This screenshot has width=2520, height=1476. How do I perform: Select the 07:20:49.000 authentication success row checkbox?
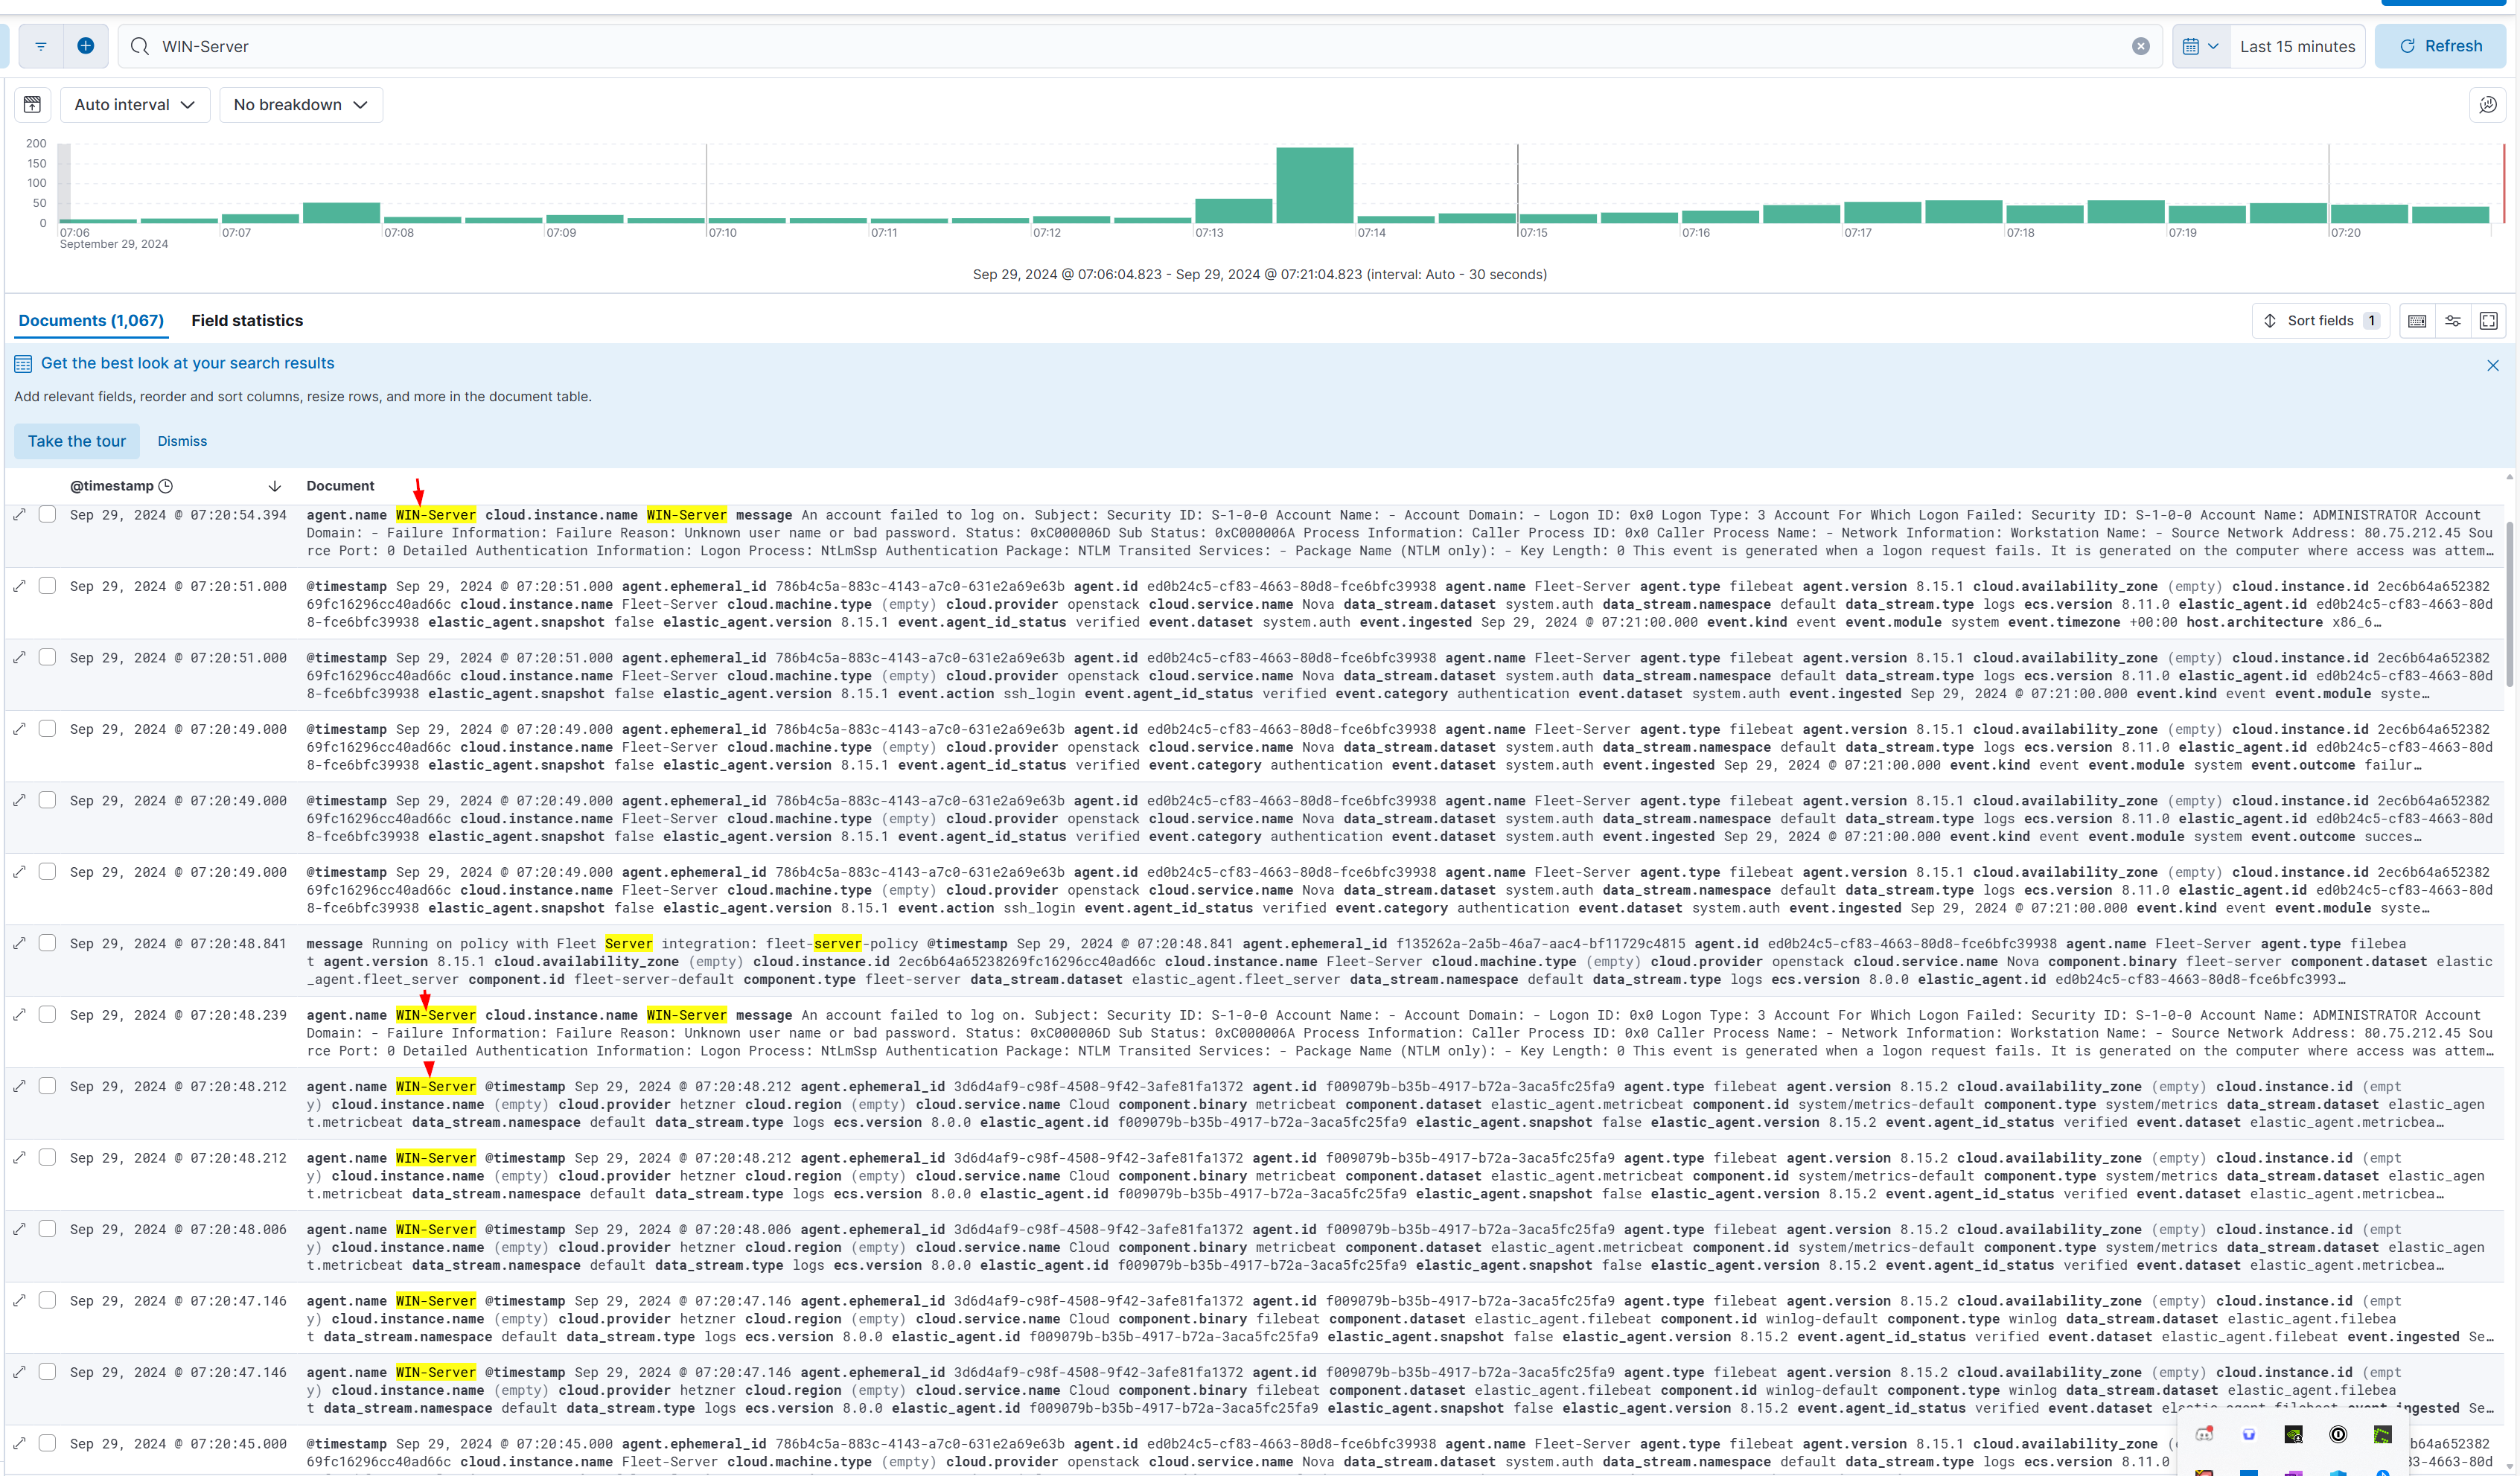(x=47, y=800)
